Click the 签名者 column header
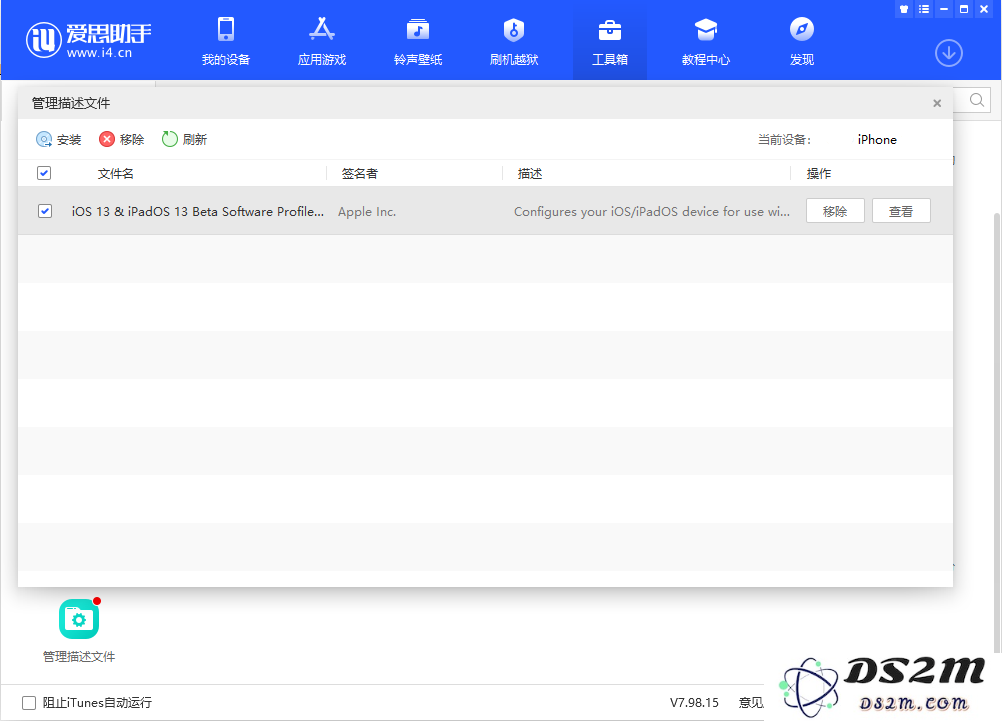The width and height of the screenshot is (1002, 721). 360,173
